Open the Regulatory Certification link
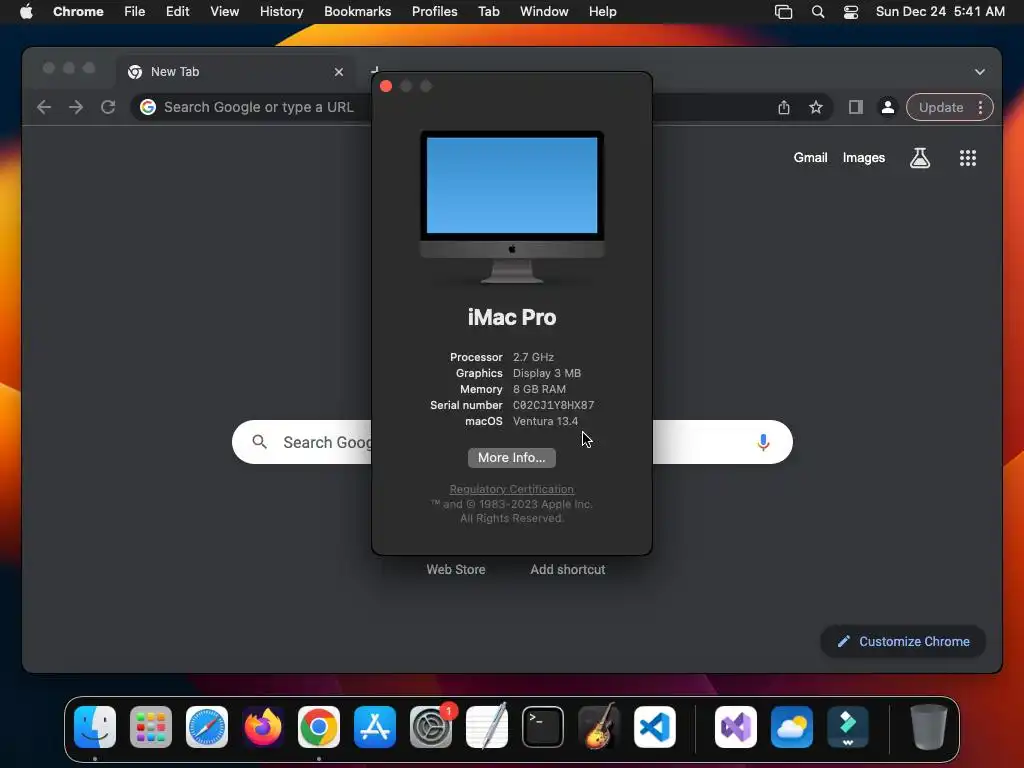1024x768 pixels. pos(512,489)
